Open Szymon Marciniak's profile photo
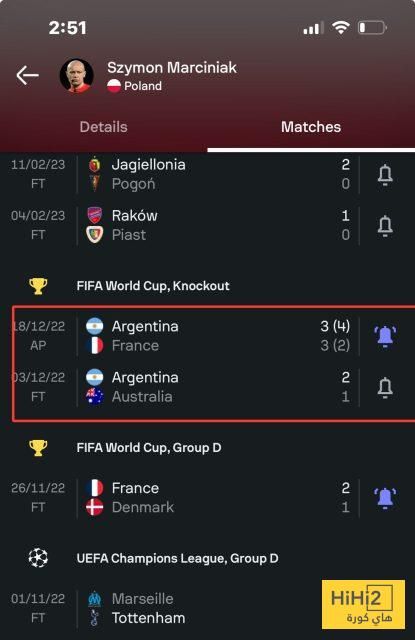 76,76
